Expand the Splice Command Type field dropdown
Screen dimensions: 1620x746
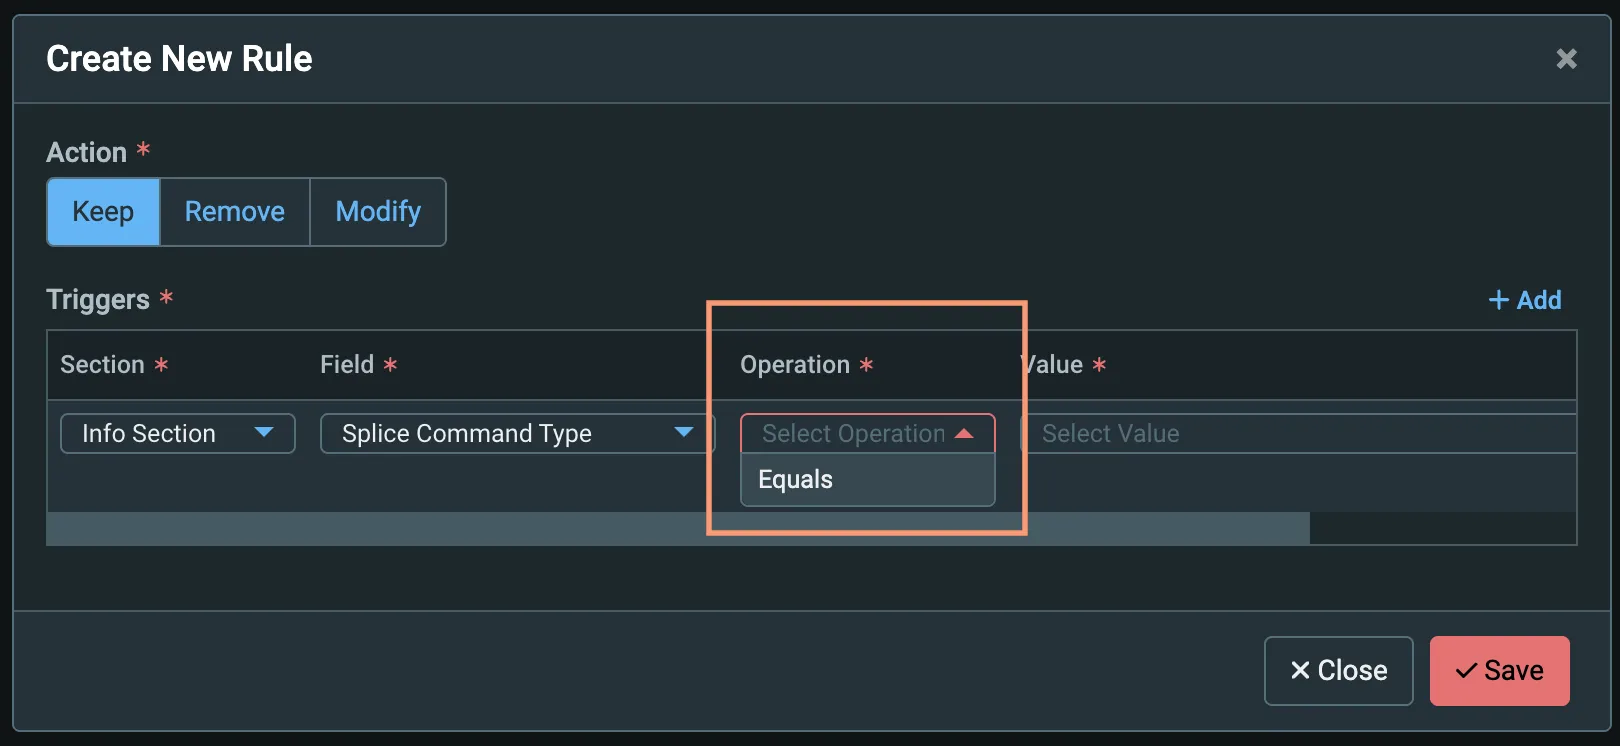coord(517,433)
